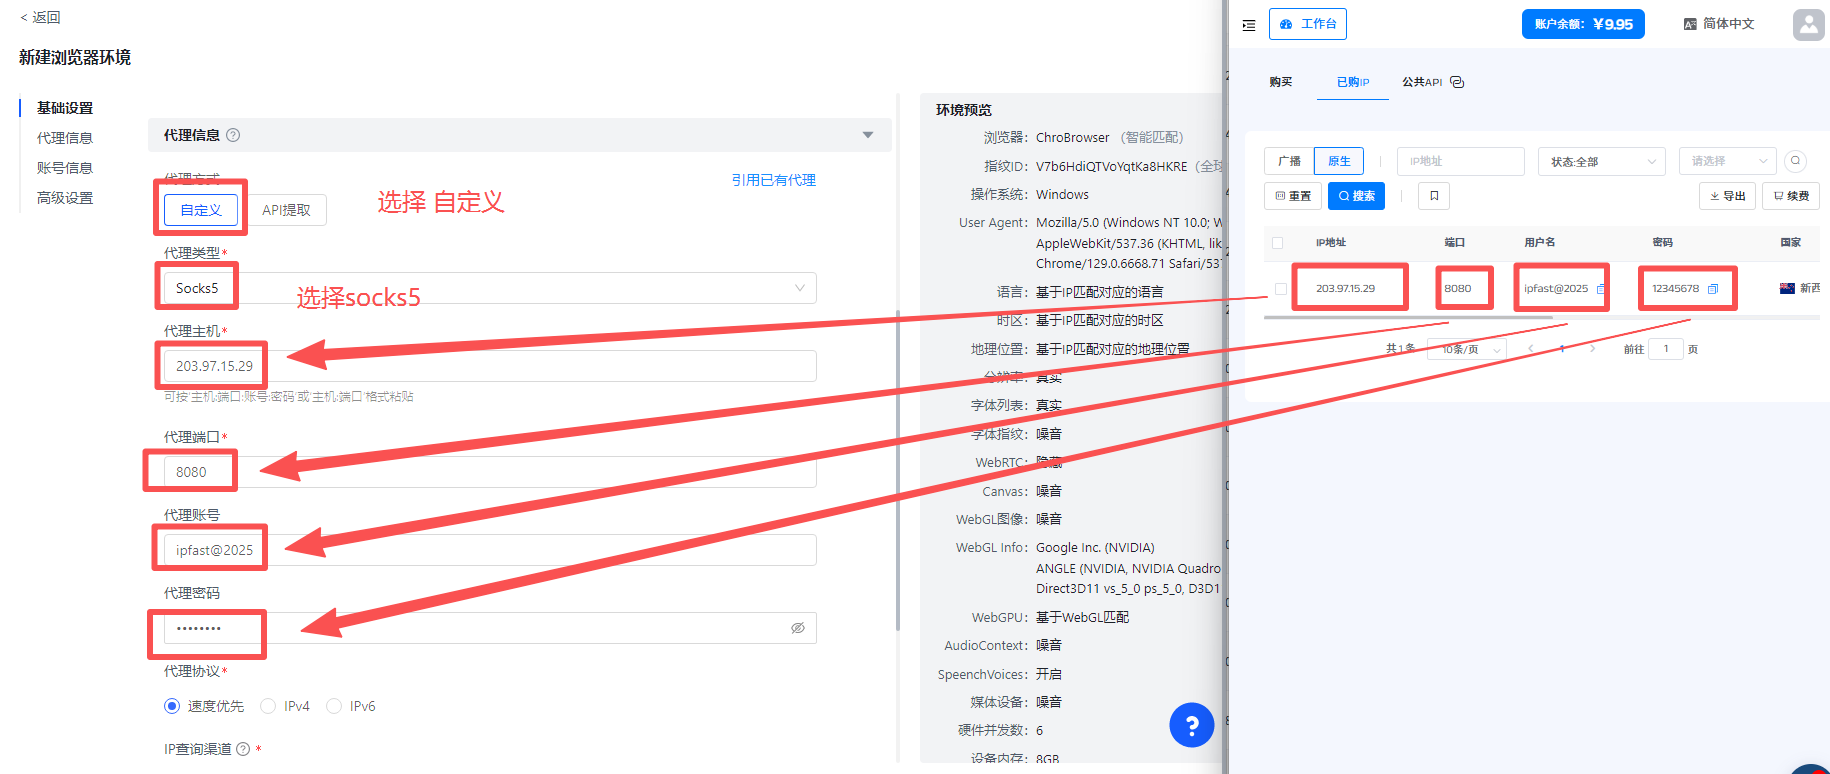Switch to the 购买 tab
This screenshot has height=774, width=1830.
point(1281,82)
